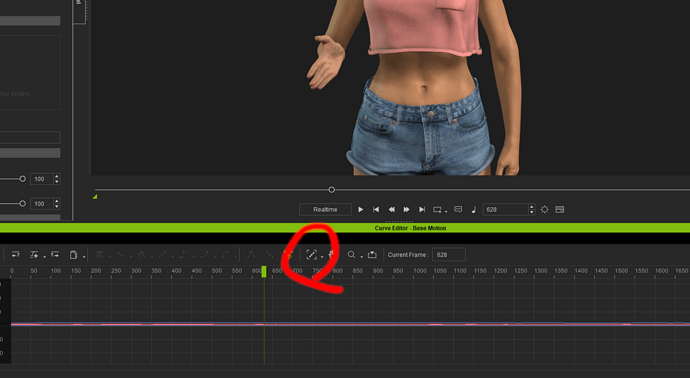Decrease the playbar frame number with the down arrow

coord(532,212)
